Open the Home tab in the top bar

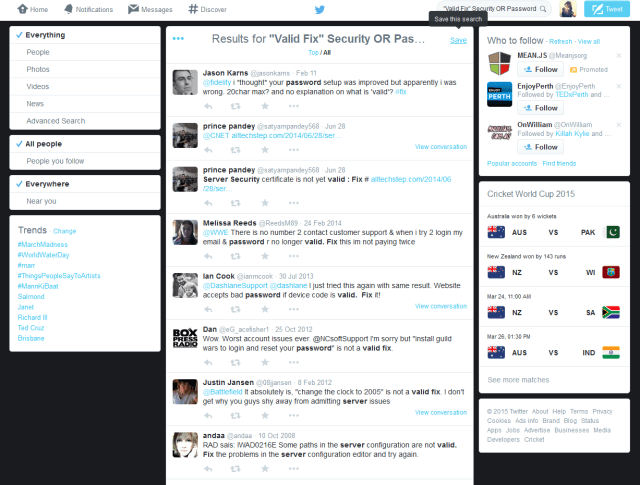point(33,9)
